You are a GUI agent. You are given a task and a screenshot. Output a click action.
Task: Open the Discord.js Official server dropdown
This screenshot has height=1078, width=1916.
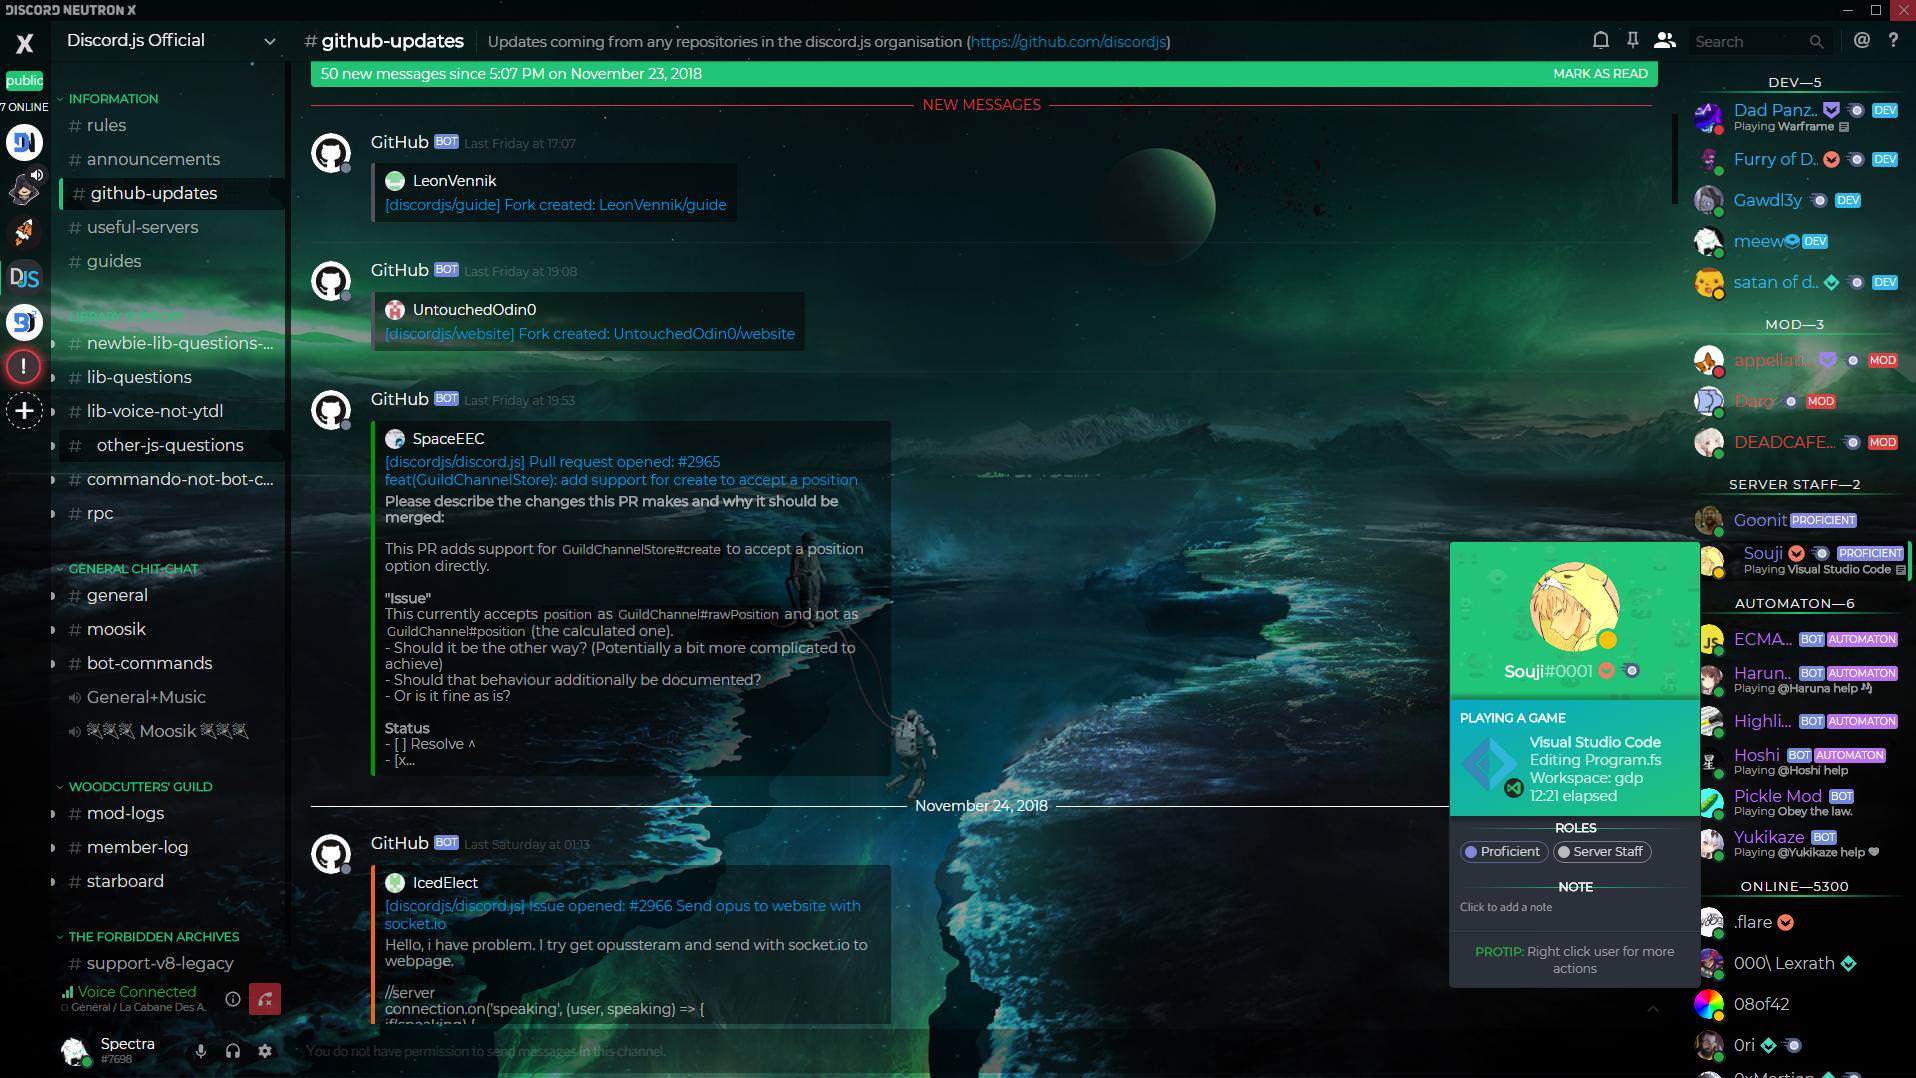[170, 41]
